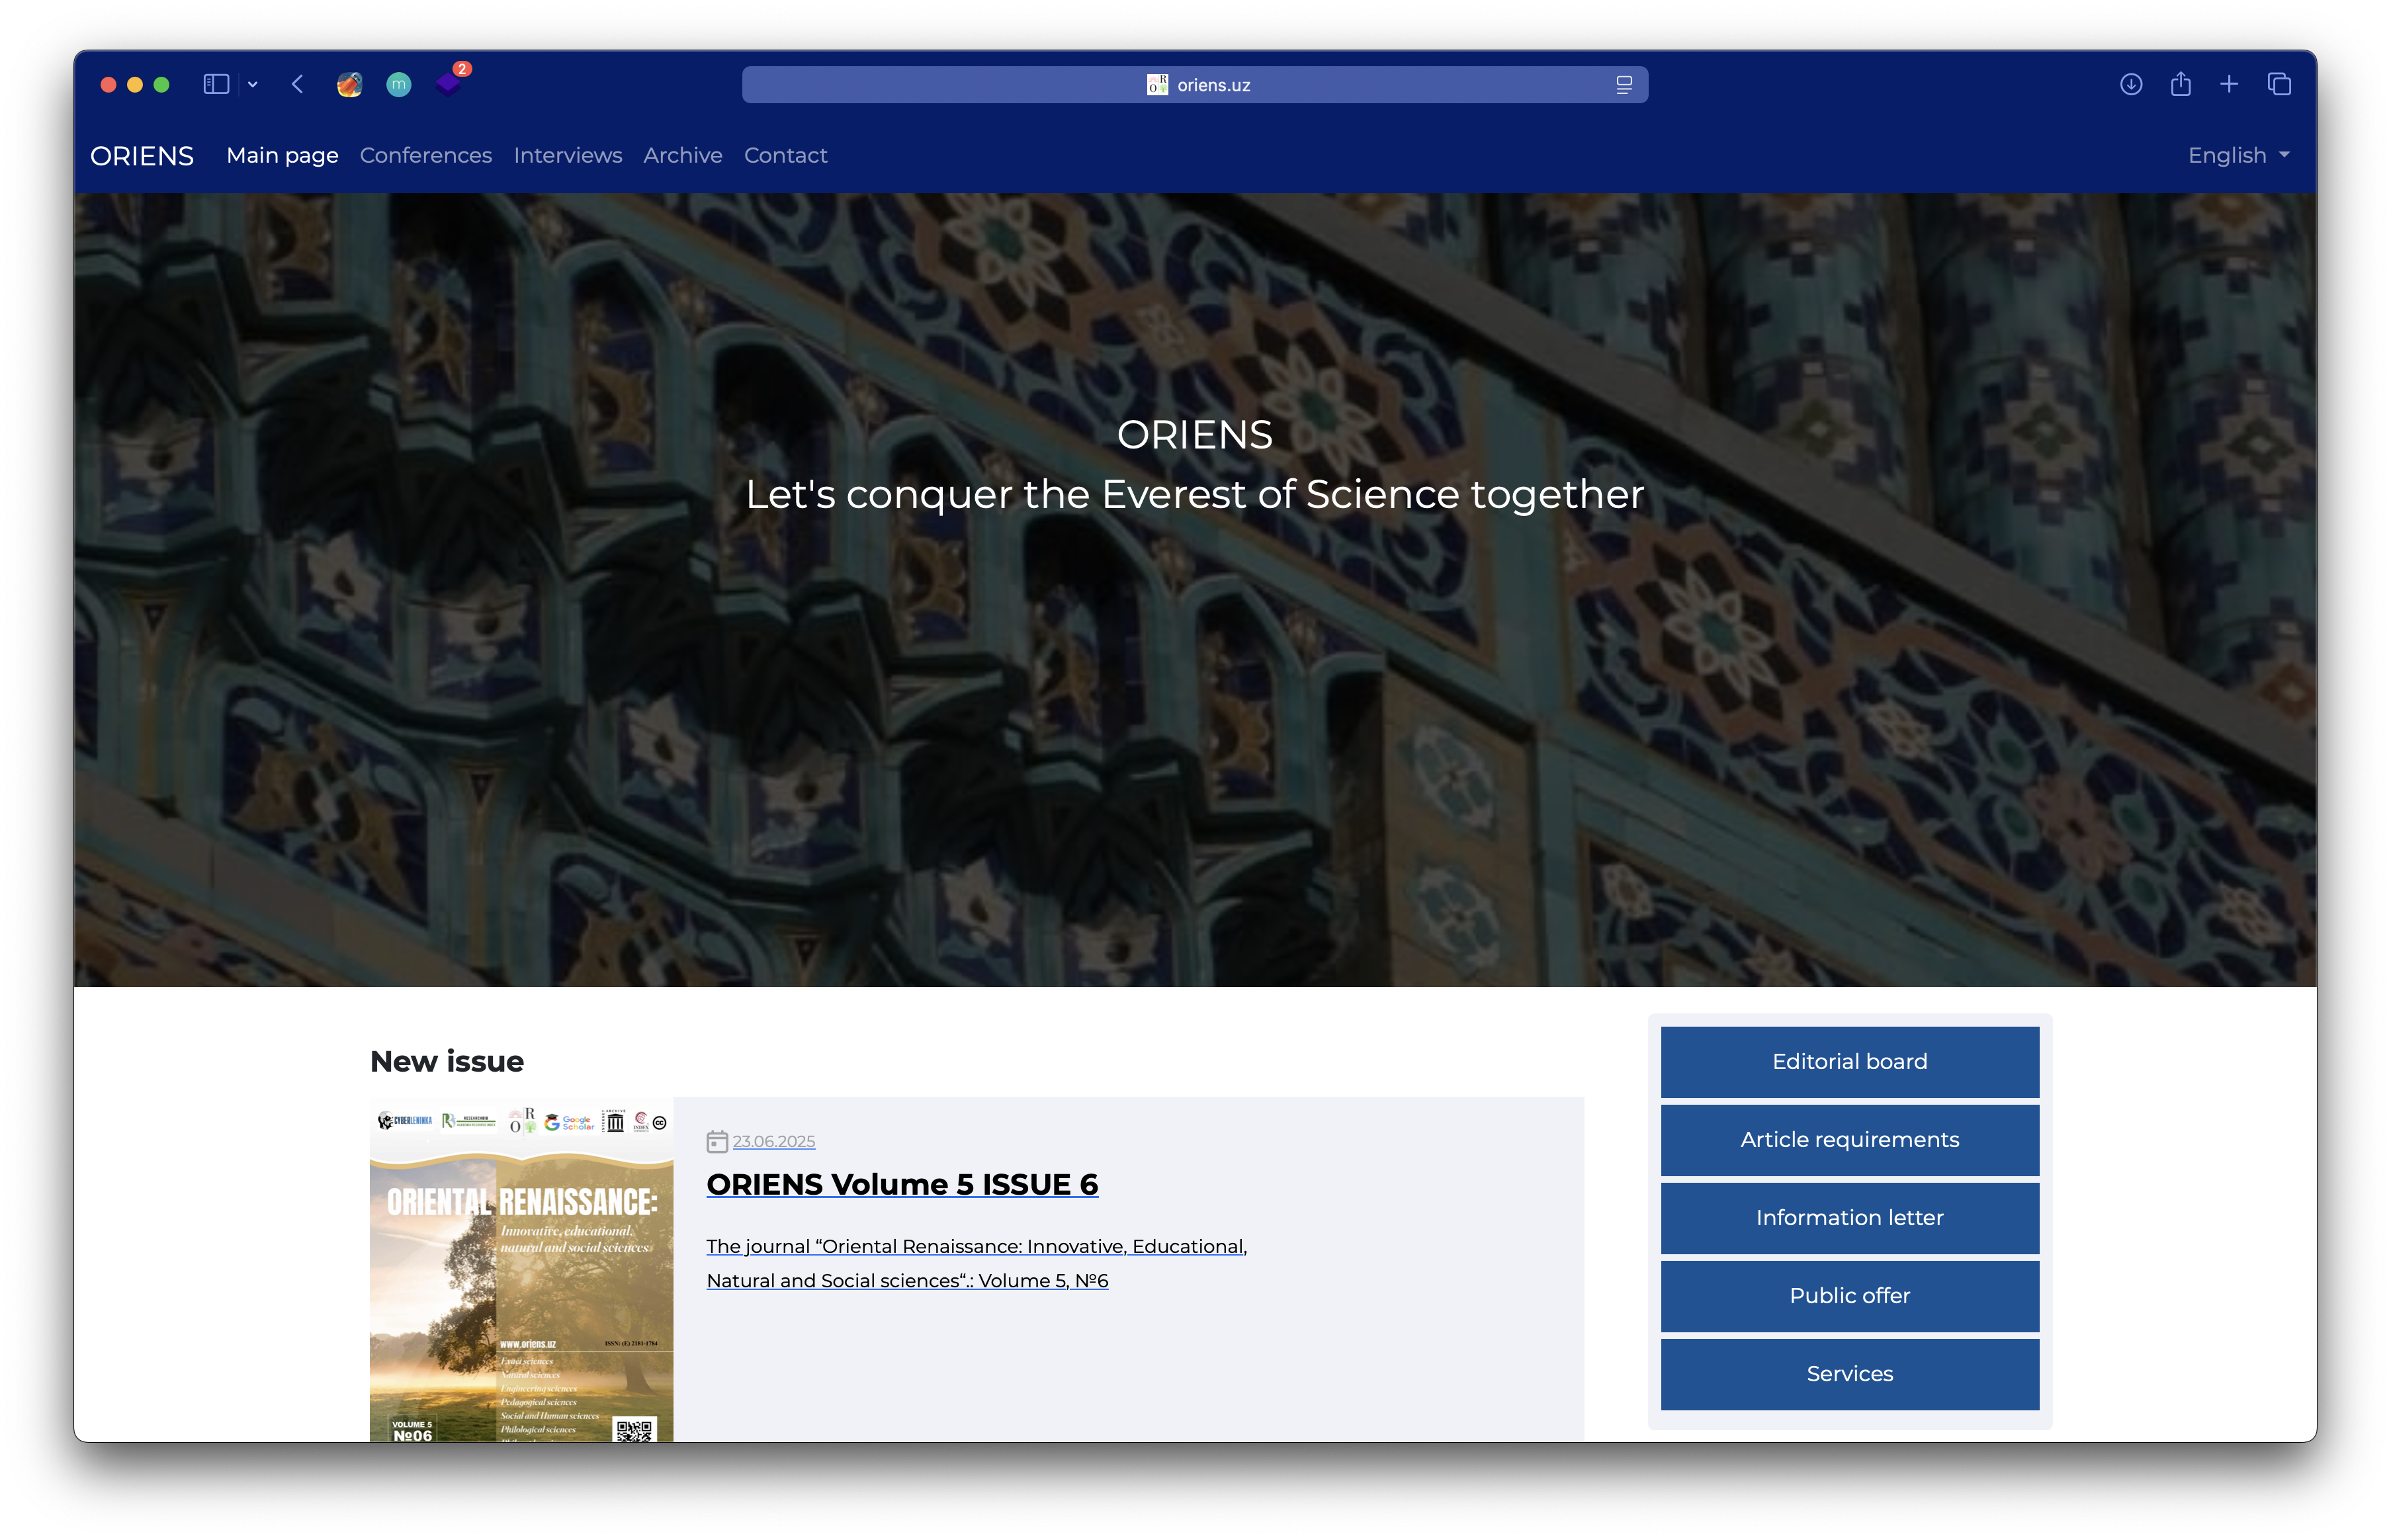Open the tab group dropdown chevron
This screenshot has width=2391, height=1540.
253,85
